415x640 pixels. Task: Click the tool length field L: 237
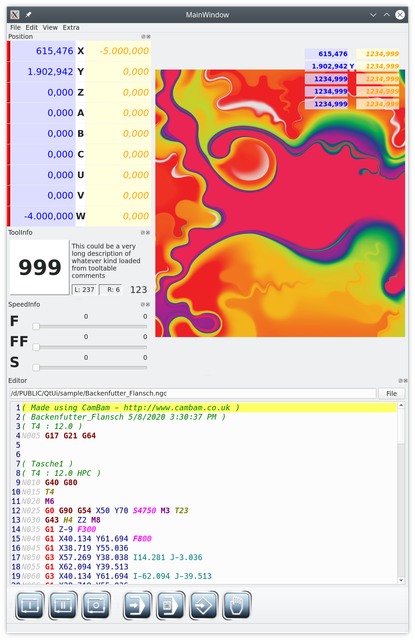[x=84, y=289]
